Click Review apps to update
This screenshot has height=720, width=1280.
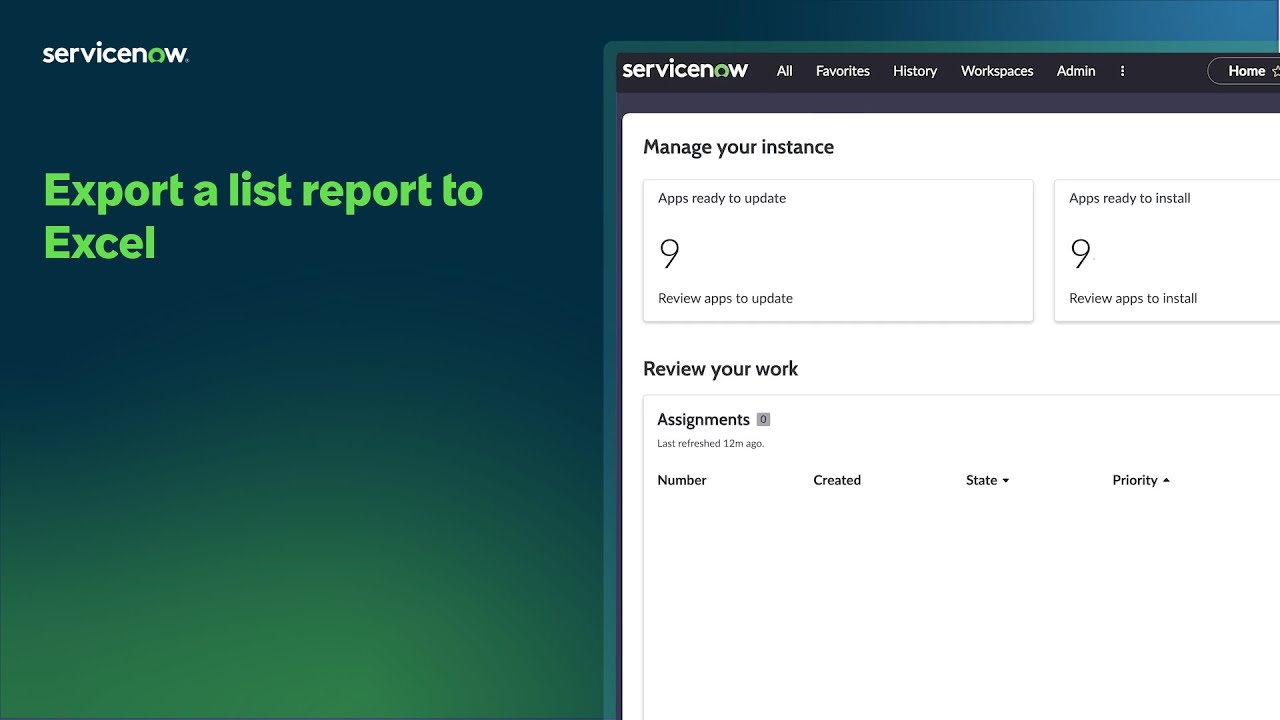tap(725, 298)
